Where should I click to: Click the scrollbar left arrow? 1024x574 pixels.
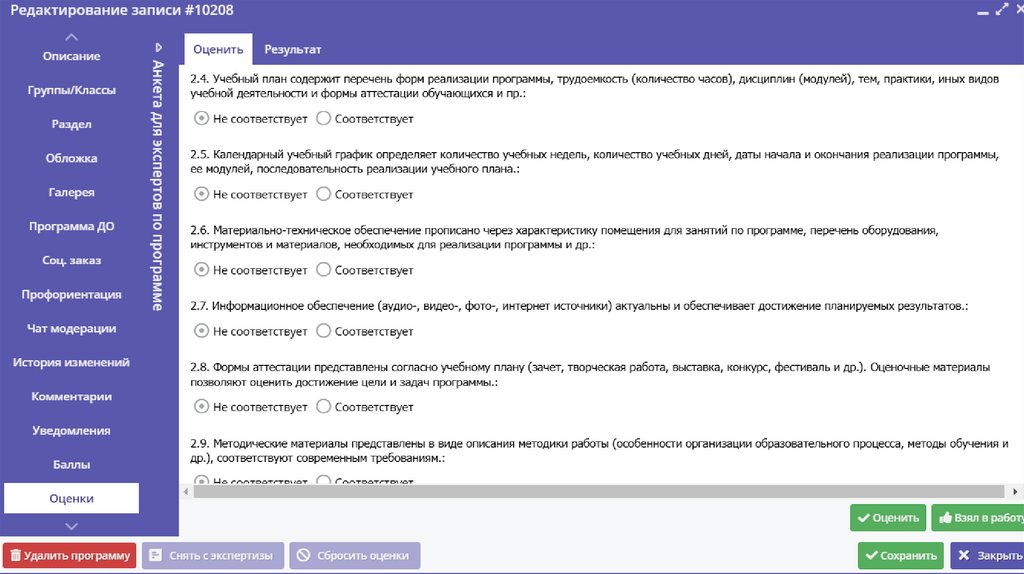186,492
